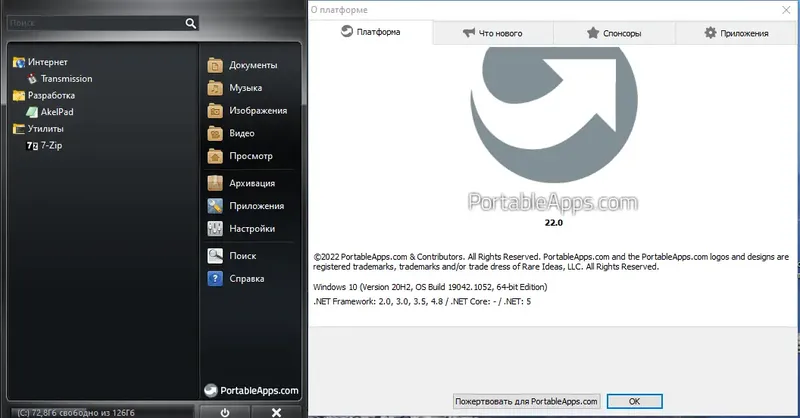This screenshot has width=800, height=418.
Task: Click the Настройки sliders icon
Action: (x=215, y=229)
